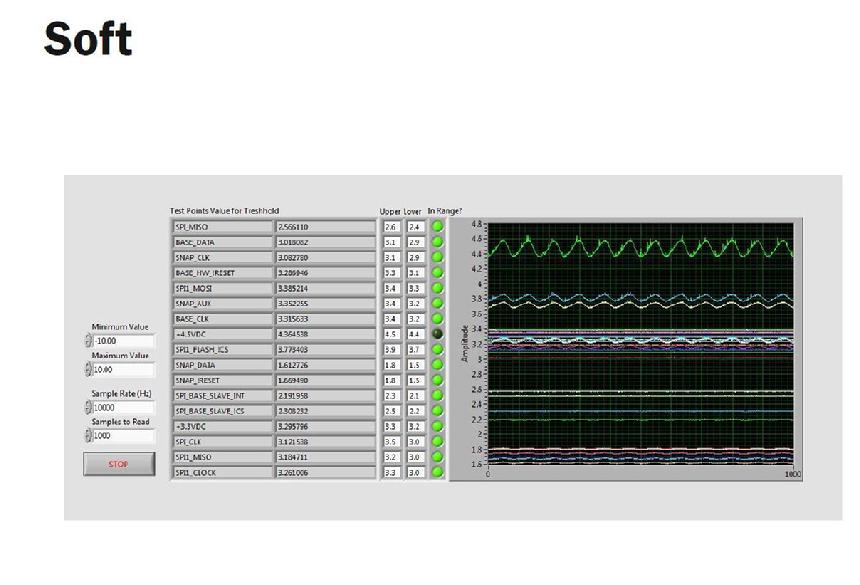Click the Upper limit field for +4.3VDC
860x585 pixels.
point(391,334)
